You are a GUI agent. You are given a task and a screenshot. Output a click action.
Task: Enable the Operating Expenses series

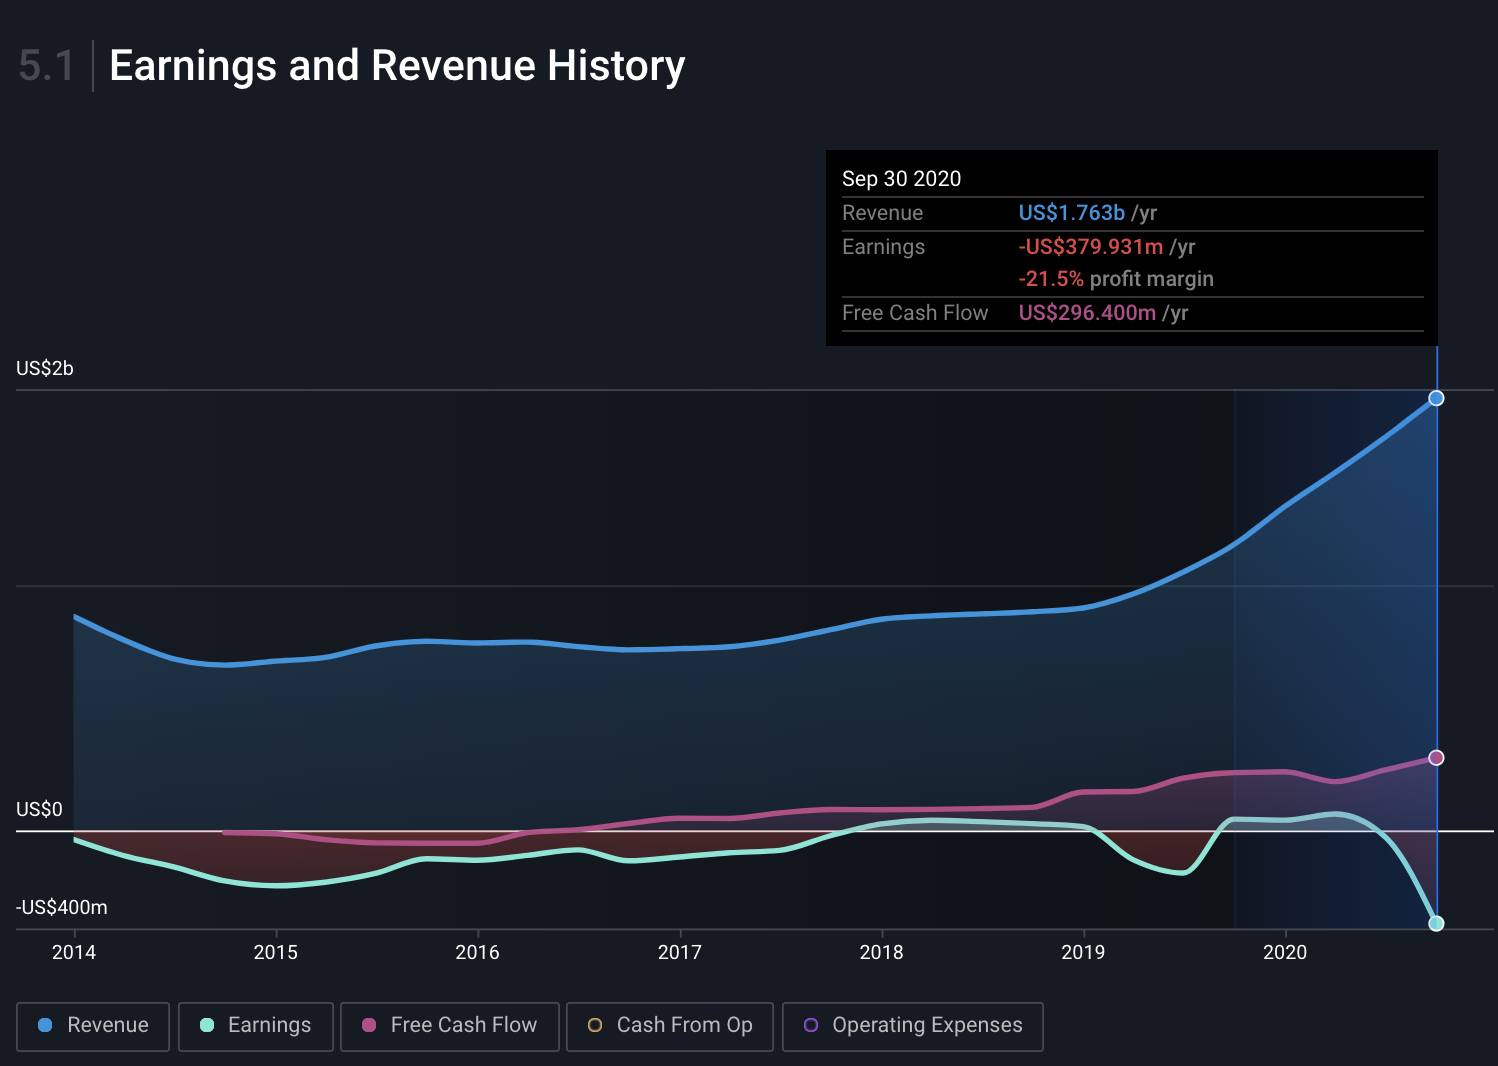pyautogui.click(x=912, y=1026)
